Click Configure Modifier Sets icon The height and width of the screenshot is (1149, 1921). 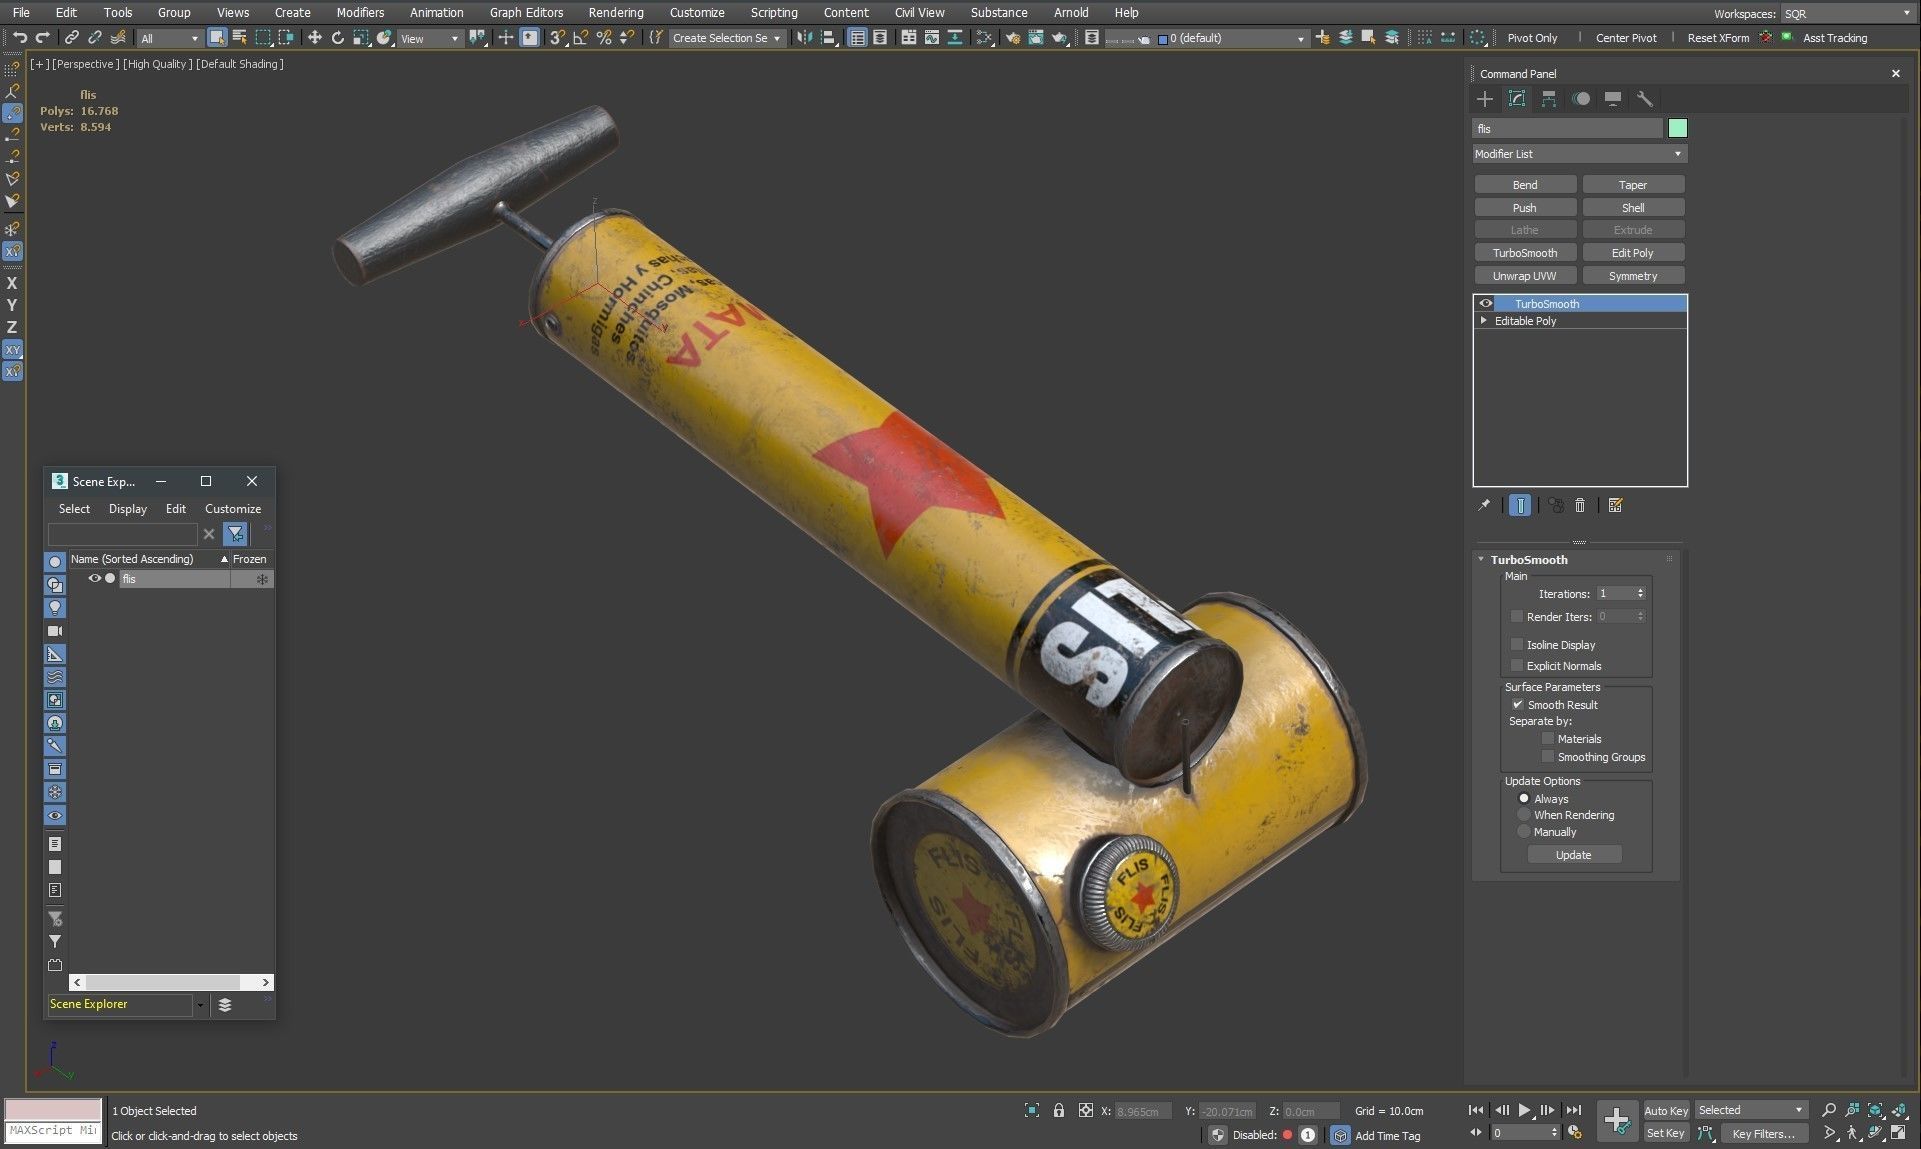pyautogui.click(x=1615, y=506)
